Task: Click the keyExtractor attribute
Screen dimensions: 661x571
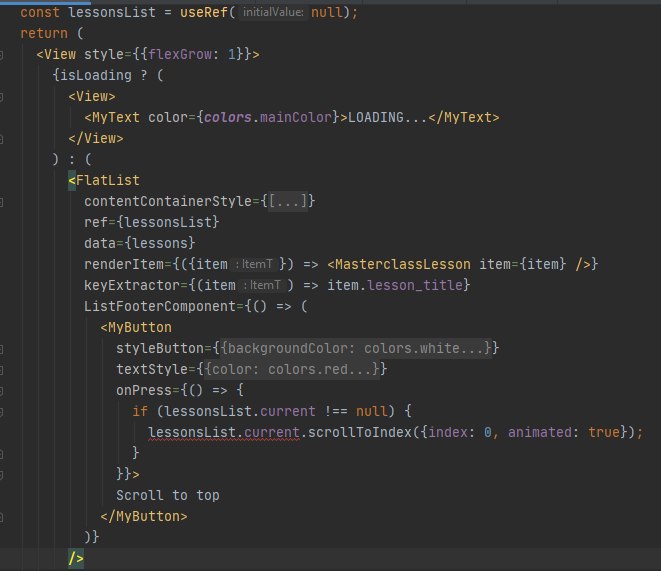Action: click(x=132, y=286)
